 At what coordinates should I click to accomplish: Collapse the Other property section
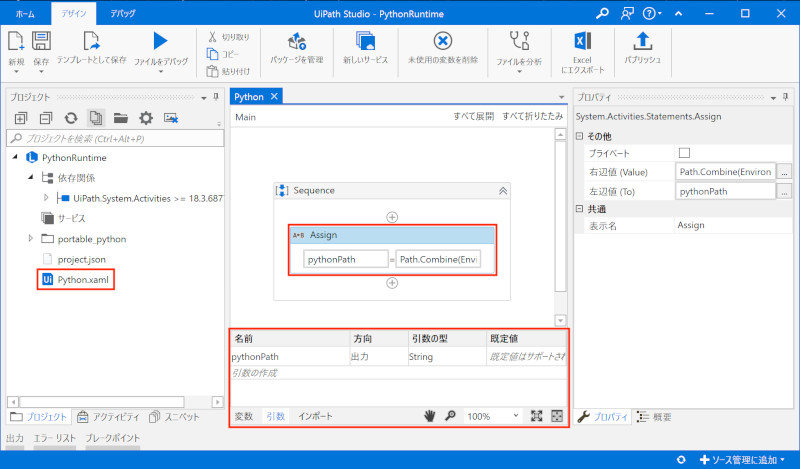point(579,136)
